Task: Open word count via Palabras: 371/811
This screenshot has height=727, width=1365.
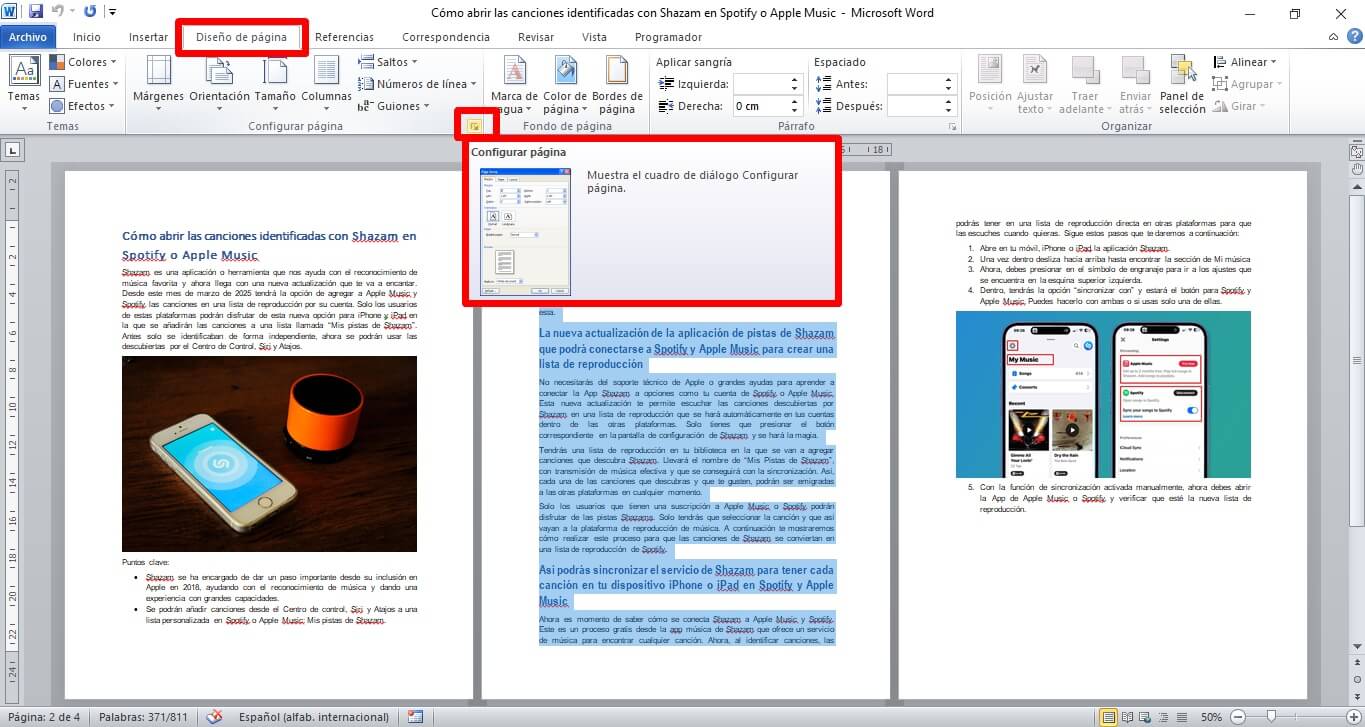Action: coord(143,717)
